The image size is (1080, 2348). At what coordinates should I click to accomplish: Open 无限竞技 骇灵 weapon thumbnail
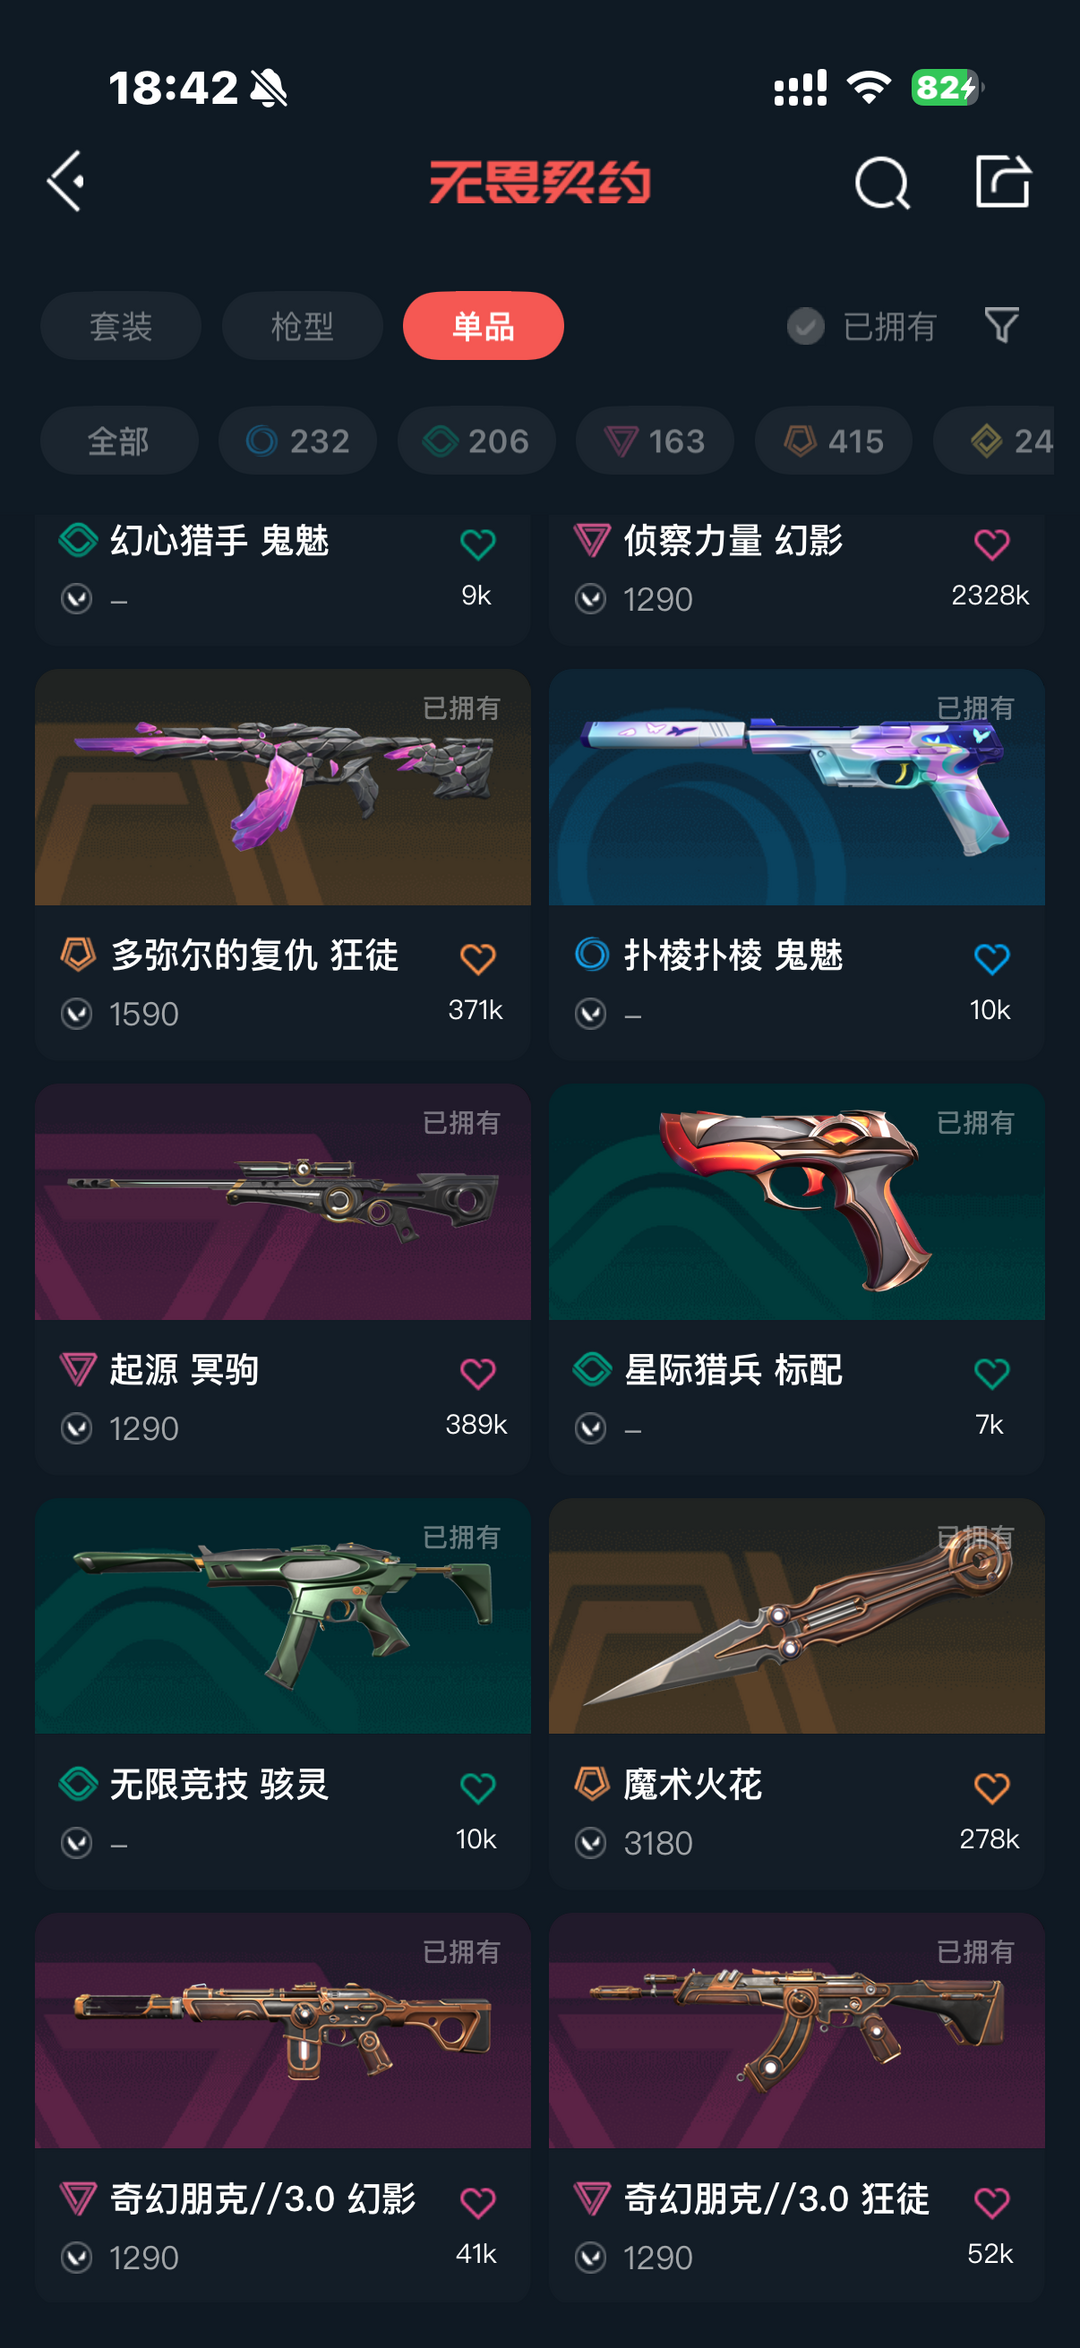(283, 1616)
